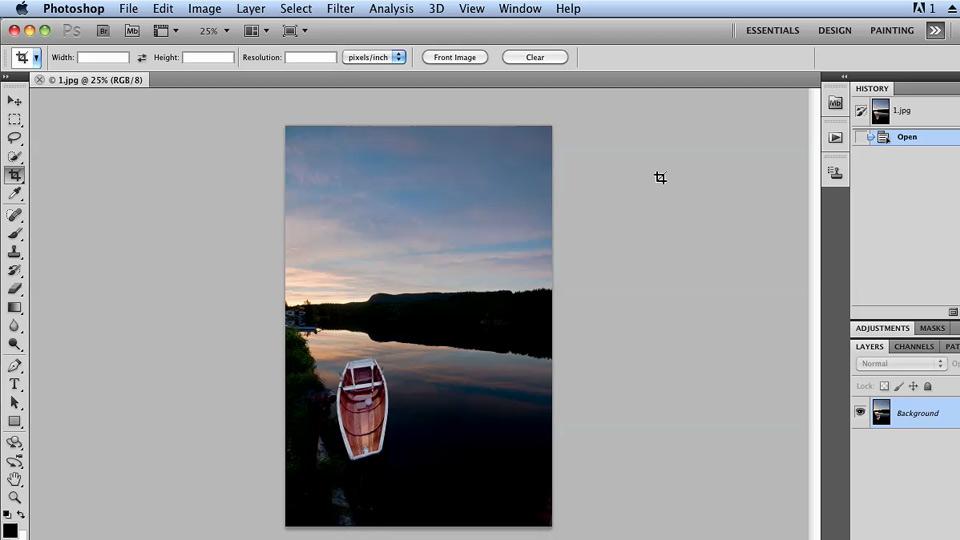The image size is (960, 540).
Task: Set history brush source for 1.jpg snapshot
Action: [x=861, y=111]
